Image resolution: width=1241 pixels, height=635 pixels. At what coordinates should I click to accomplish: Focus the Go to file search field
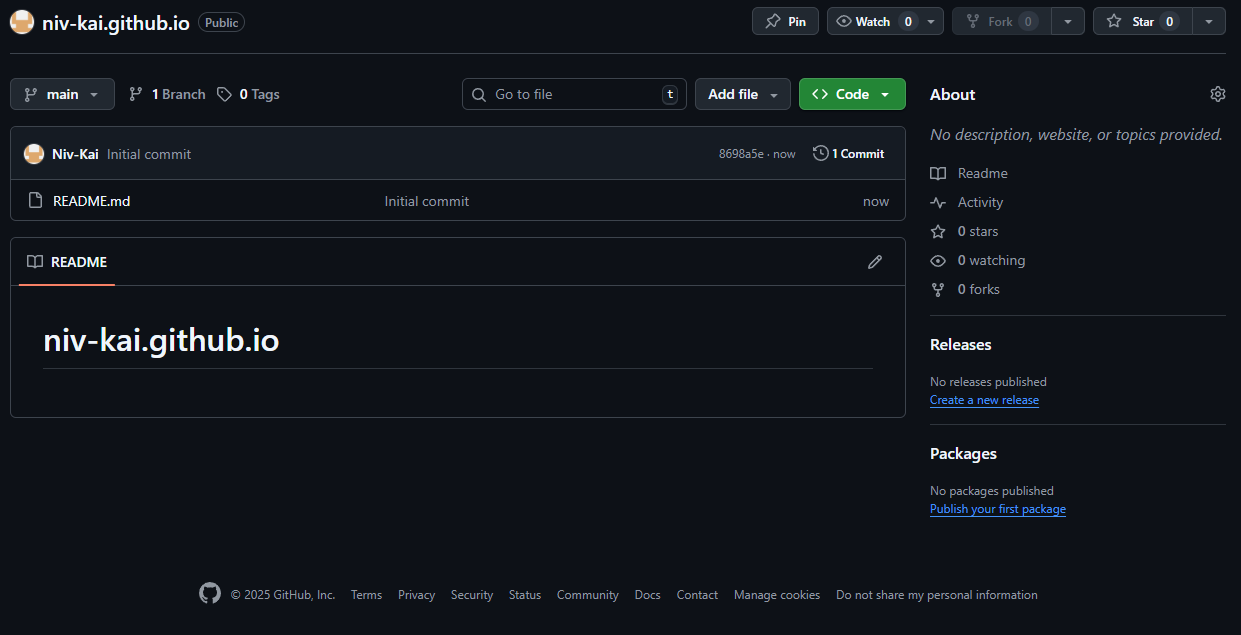coord(574,94)
